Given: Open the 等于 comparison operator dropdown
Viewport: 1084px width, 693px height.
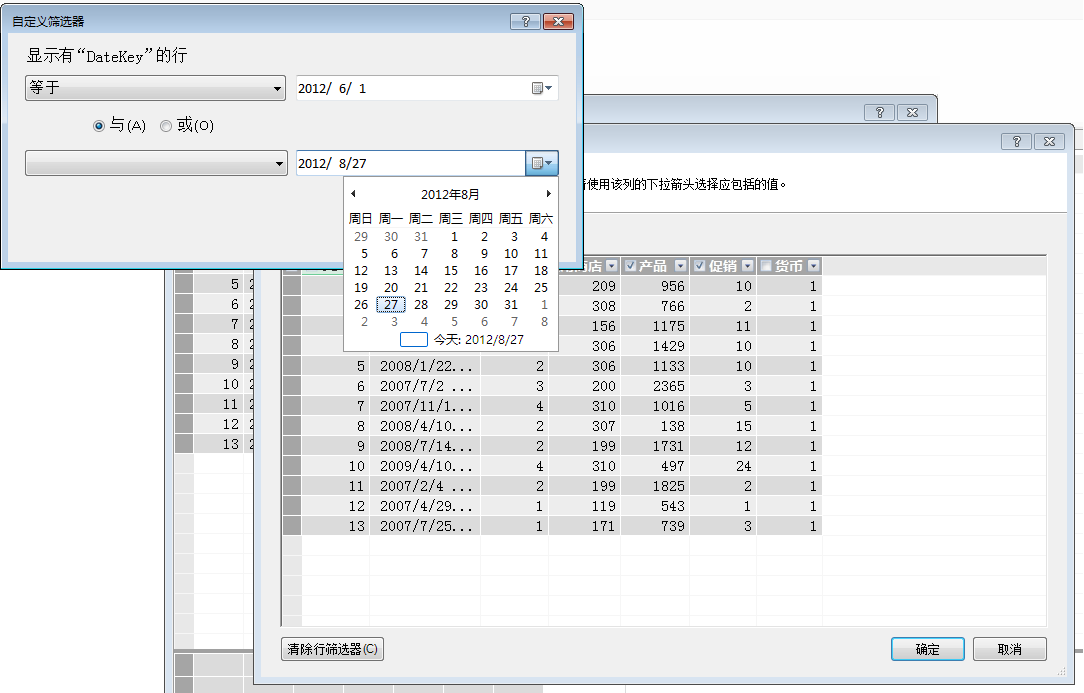Looking at the screenshot, I should click(x=156, y=88).
